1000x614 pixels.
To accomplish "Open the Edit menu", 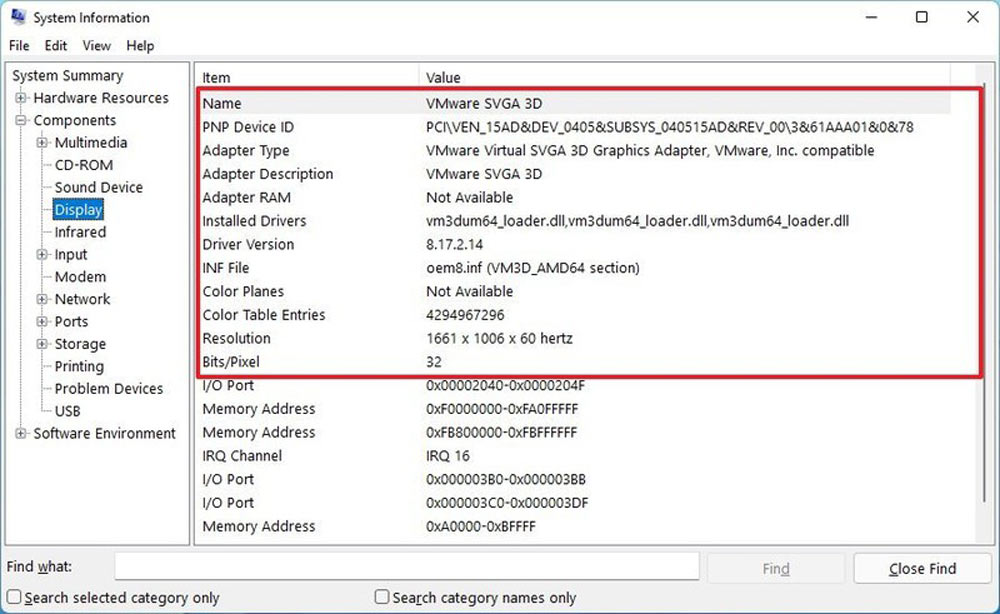I will pyautogui.click(x=55, y=46).
